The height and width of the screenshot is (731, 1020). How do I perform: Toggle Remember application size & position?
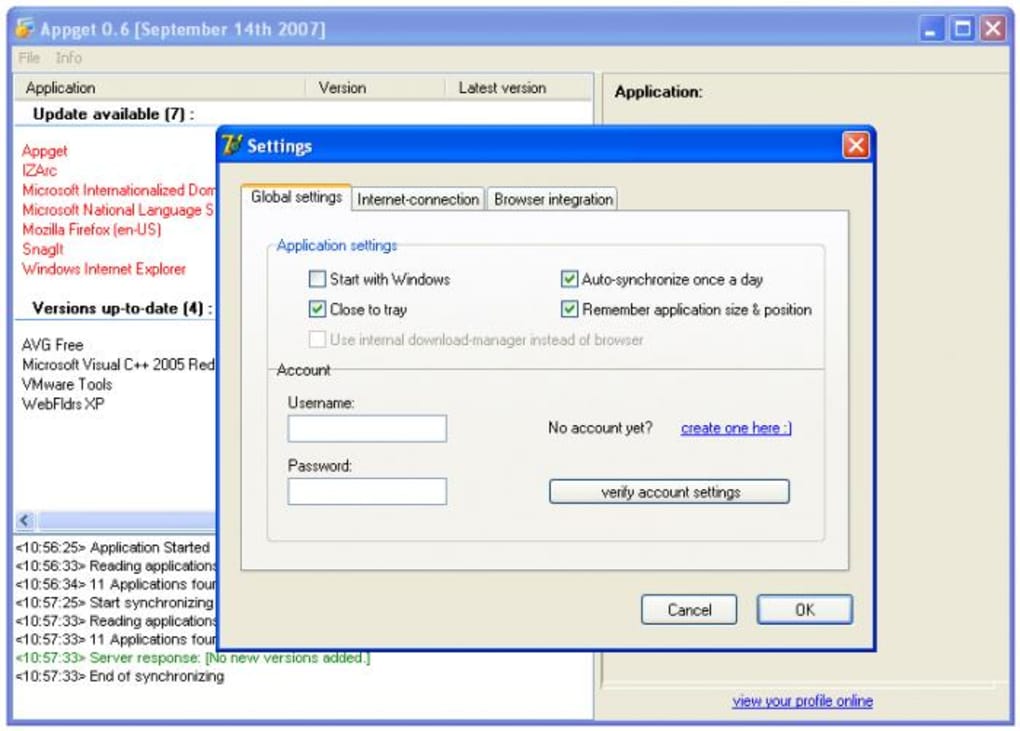pyautogui.click(x=569, y=309)
